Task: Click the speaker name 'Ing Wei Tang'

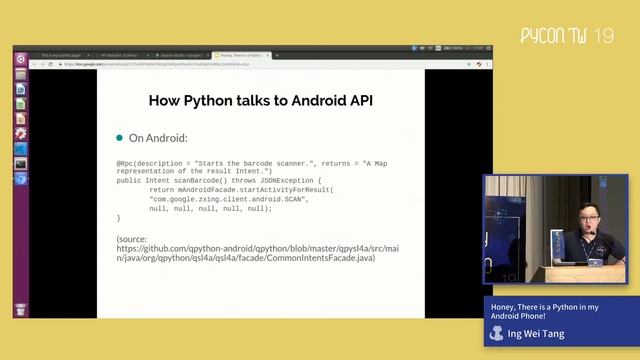Action: [536, 334]
